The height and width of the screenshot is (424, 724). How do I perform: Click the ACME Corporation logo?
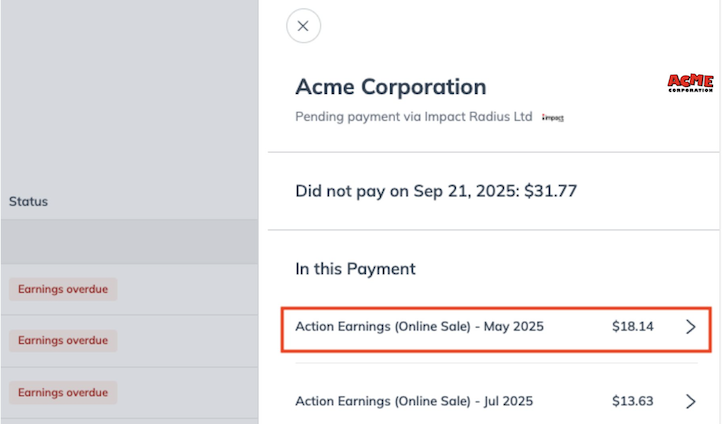point(690,84)
